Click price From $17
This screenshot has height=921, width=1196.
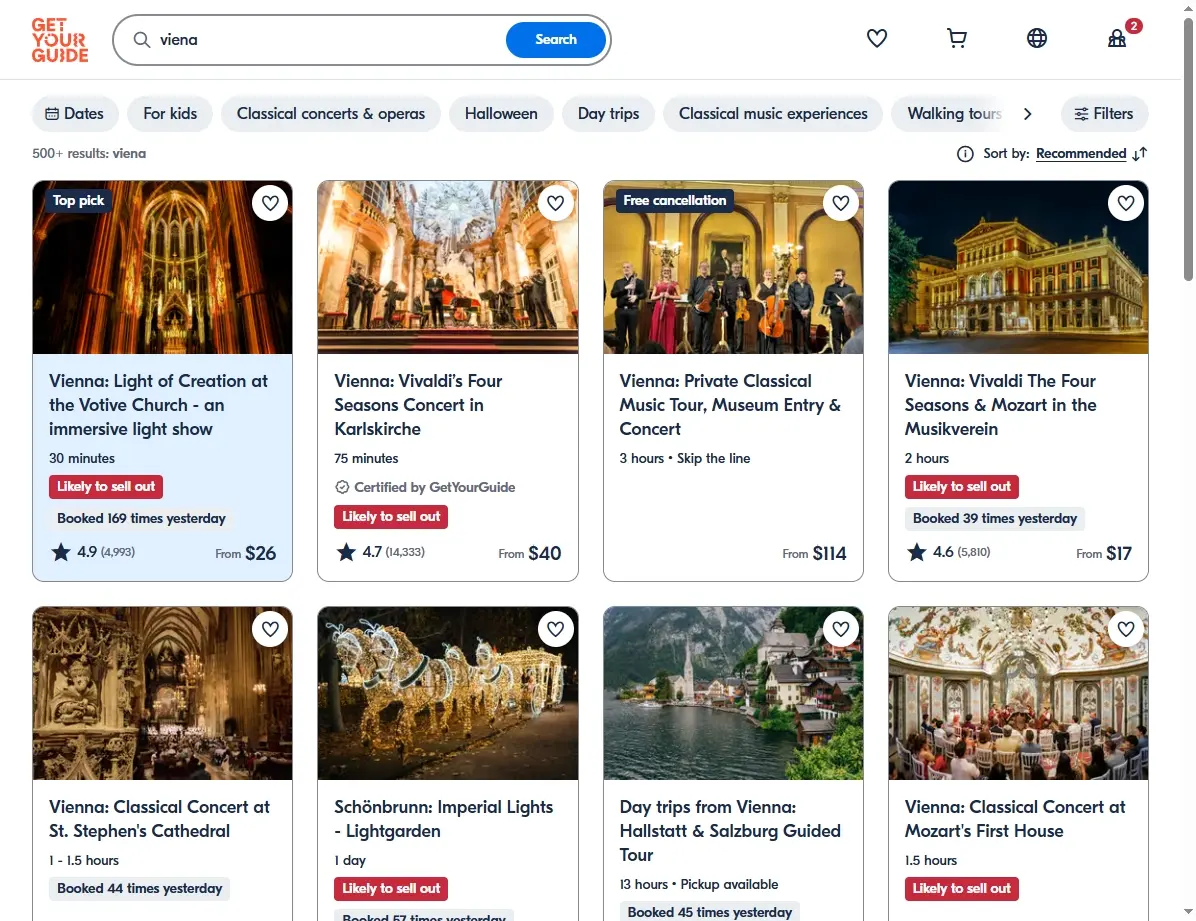pos(1104,553)
